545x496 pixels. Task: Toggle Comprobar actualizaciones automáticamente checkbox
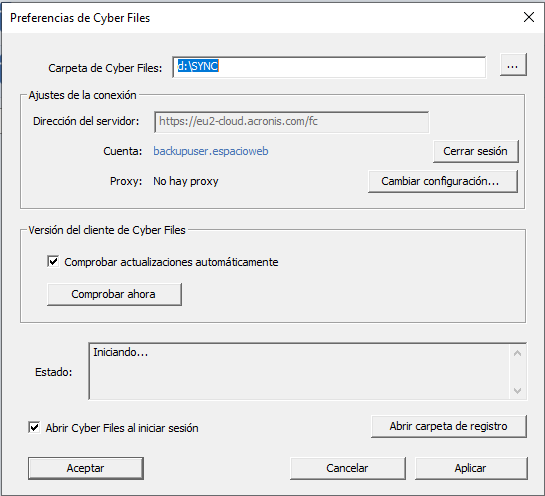point(53,262)
